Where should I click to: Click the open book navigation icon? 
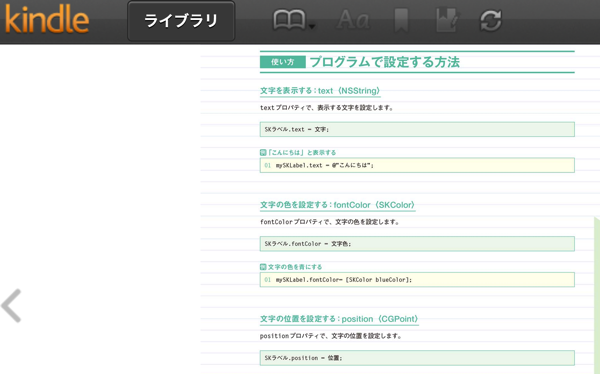point(289,20)
